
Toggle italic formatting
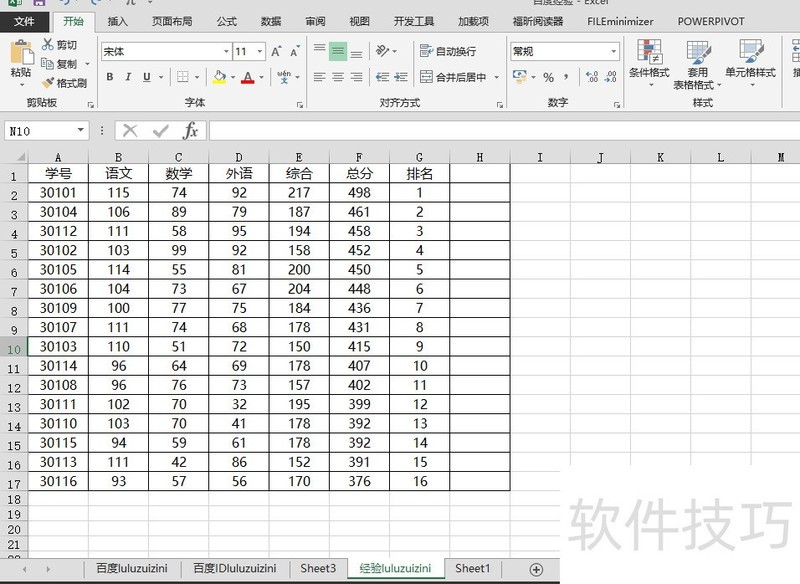pos(128,77)
